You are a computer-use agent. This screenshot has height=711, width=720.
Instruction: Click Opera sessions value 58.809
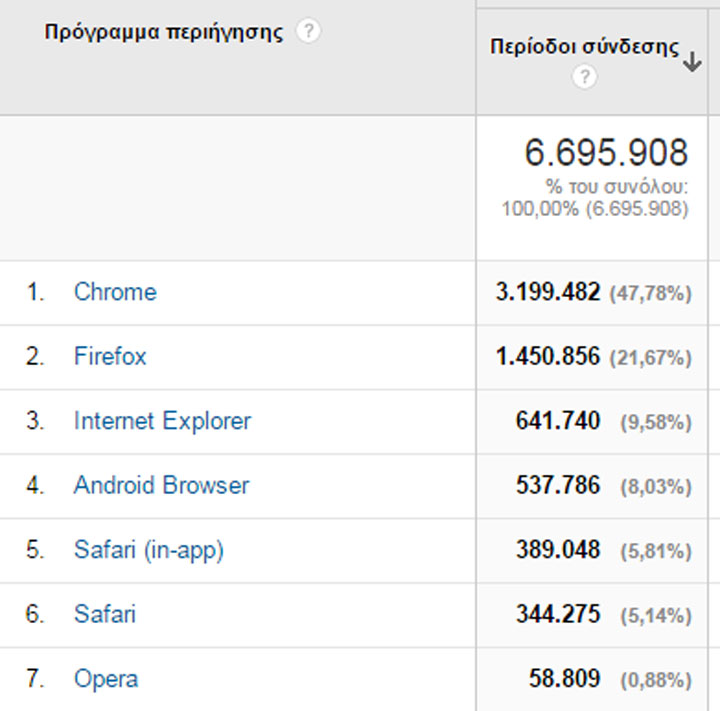tap(564, 679)
